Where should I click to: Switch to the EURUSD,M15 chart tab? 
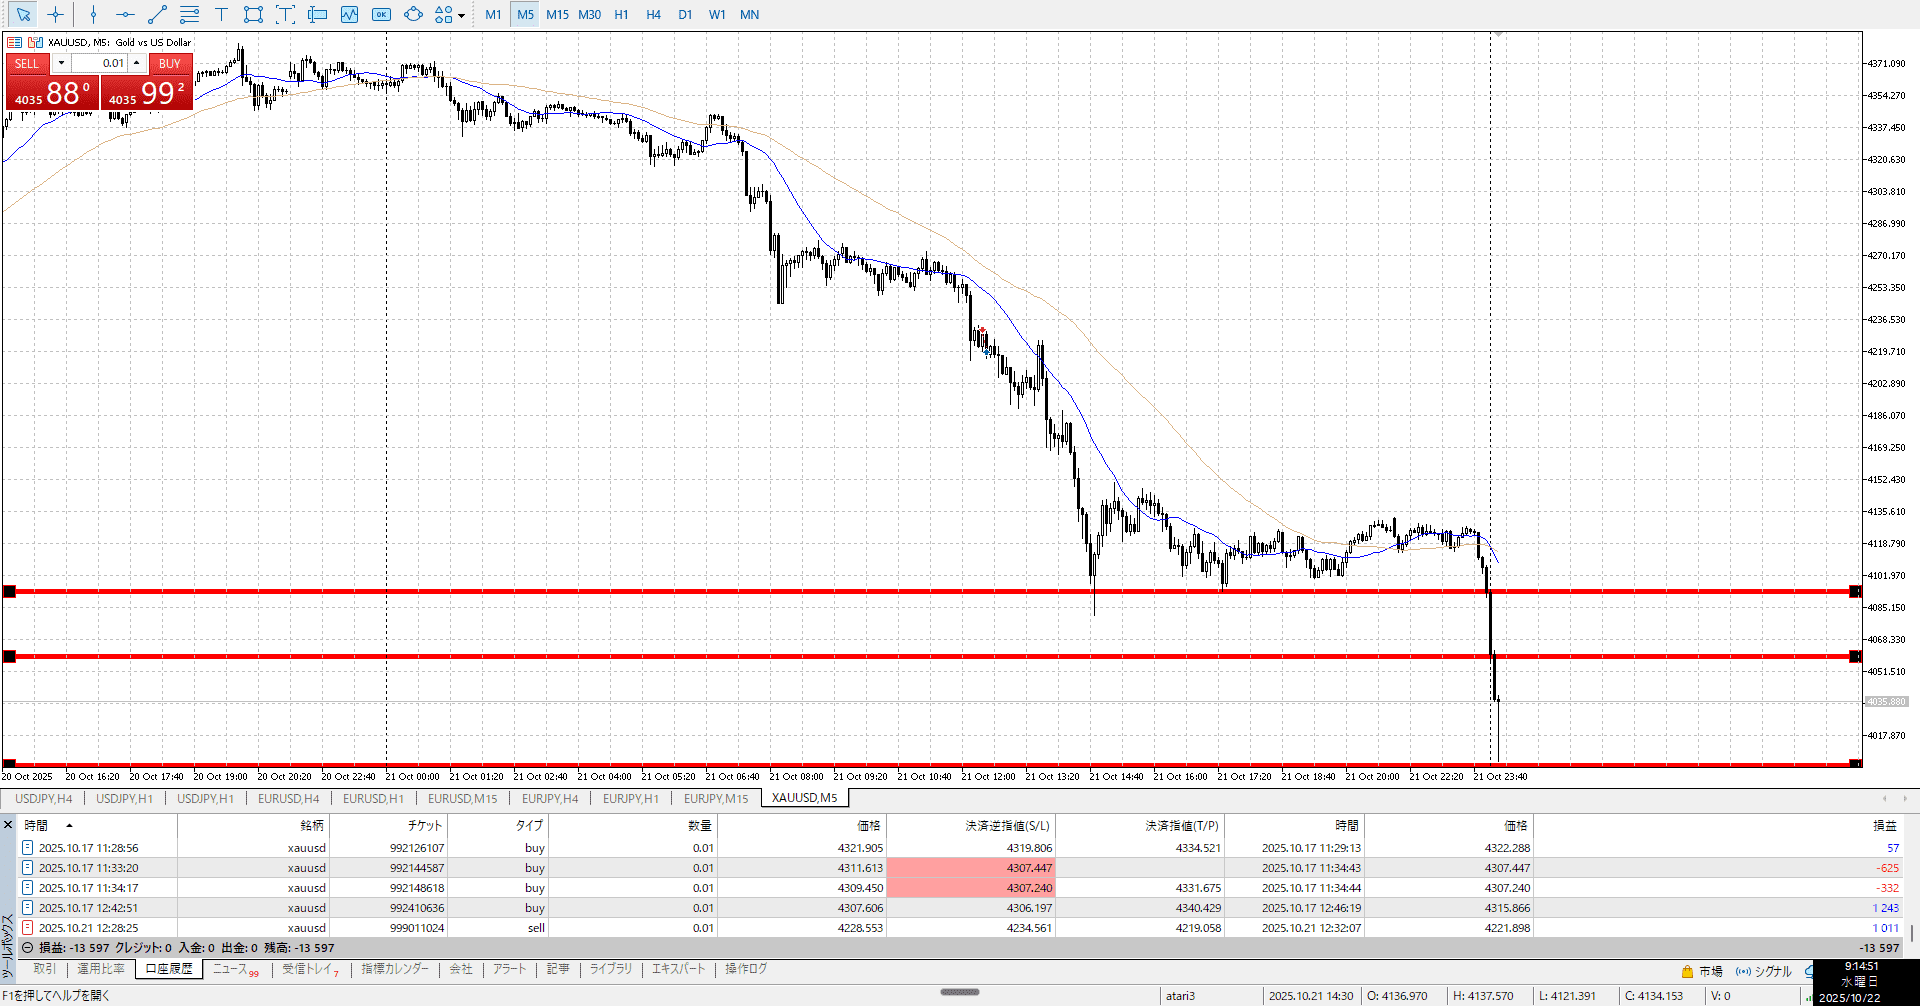coord(462,798)
